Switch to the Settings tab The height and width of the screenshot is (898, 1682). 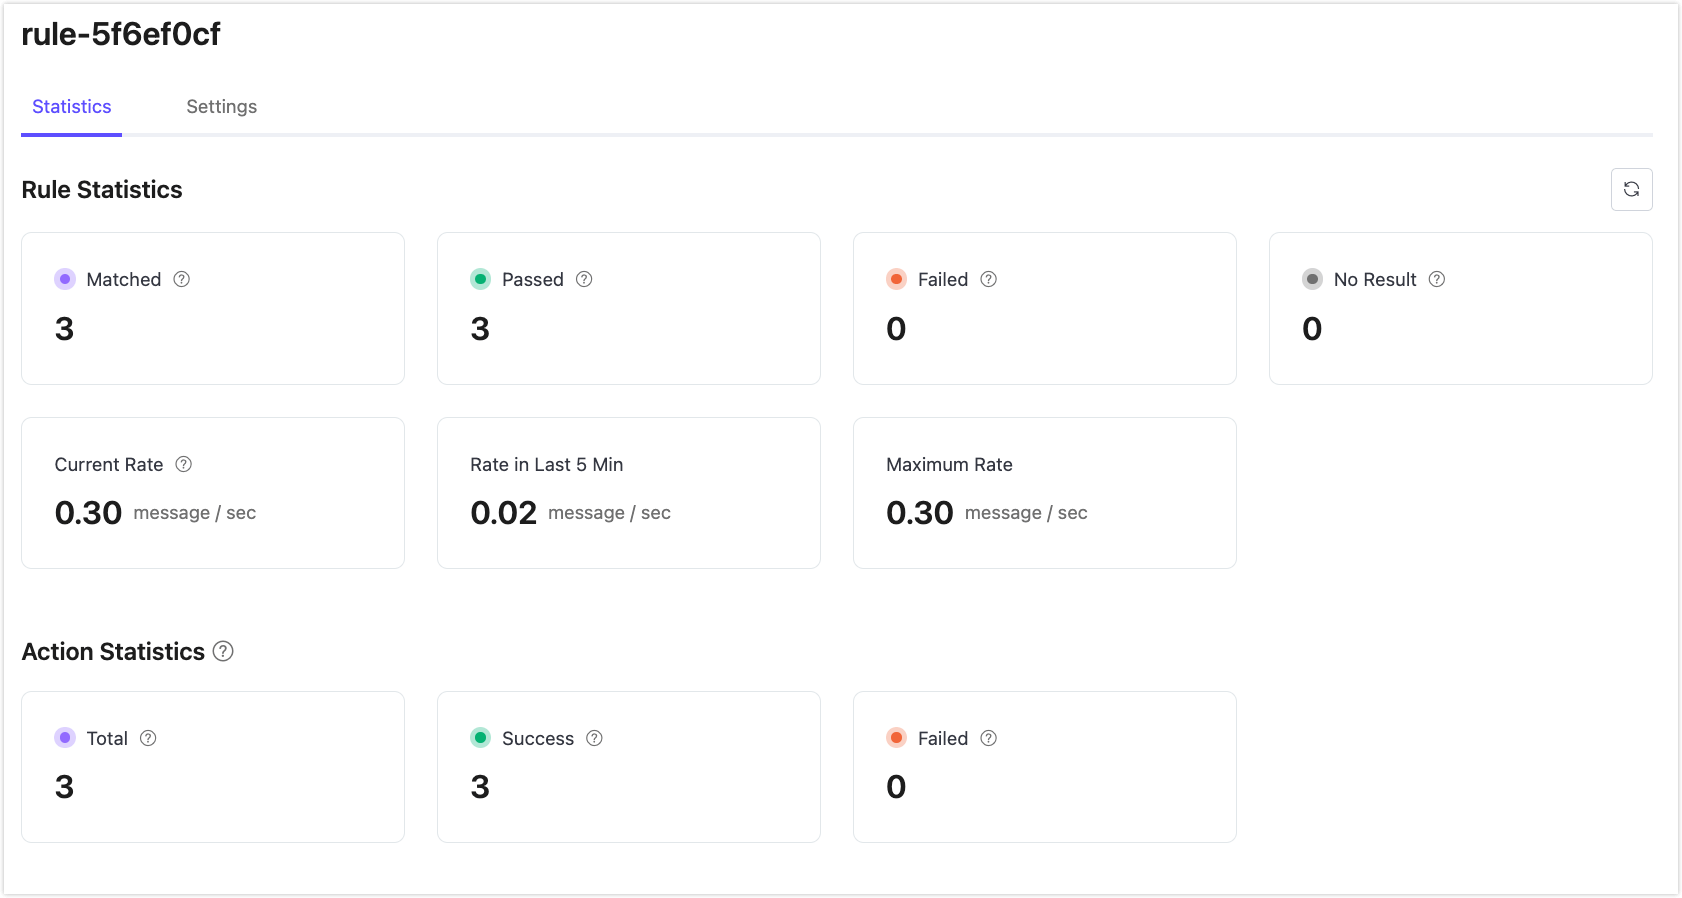coord(221,107)
